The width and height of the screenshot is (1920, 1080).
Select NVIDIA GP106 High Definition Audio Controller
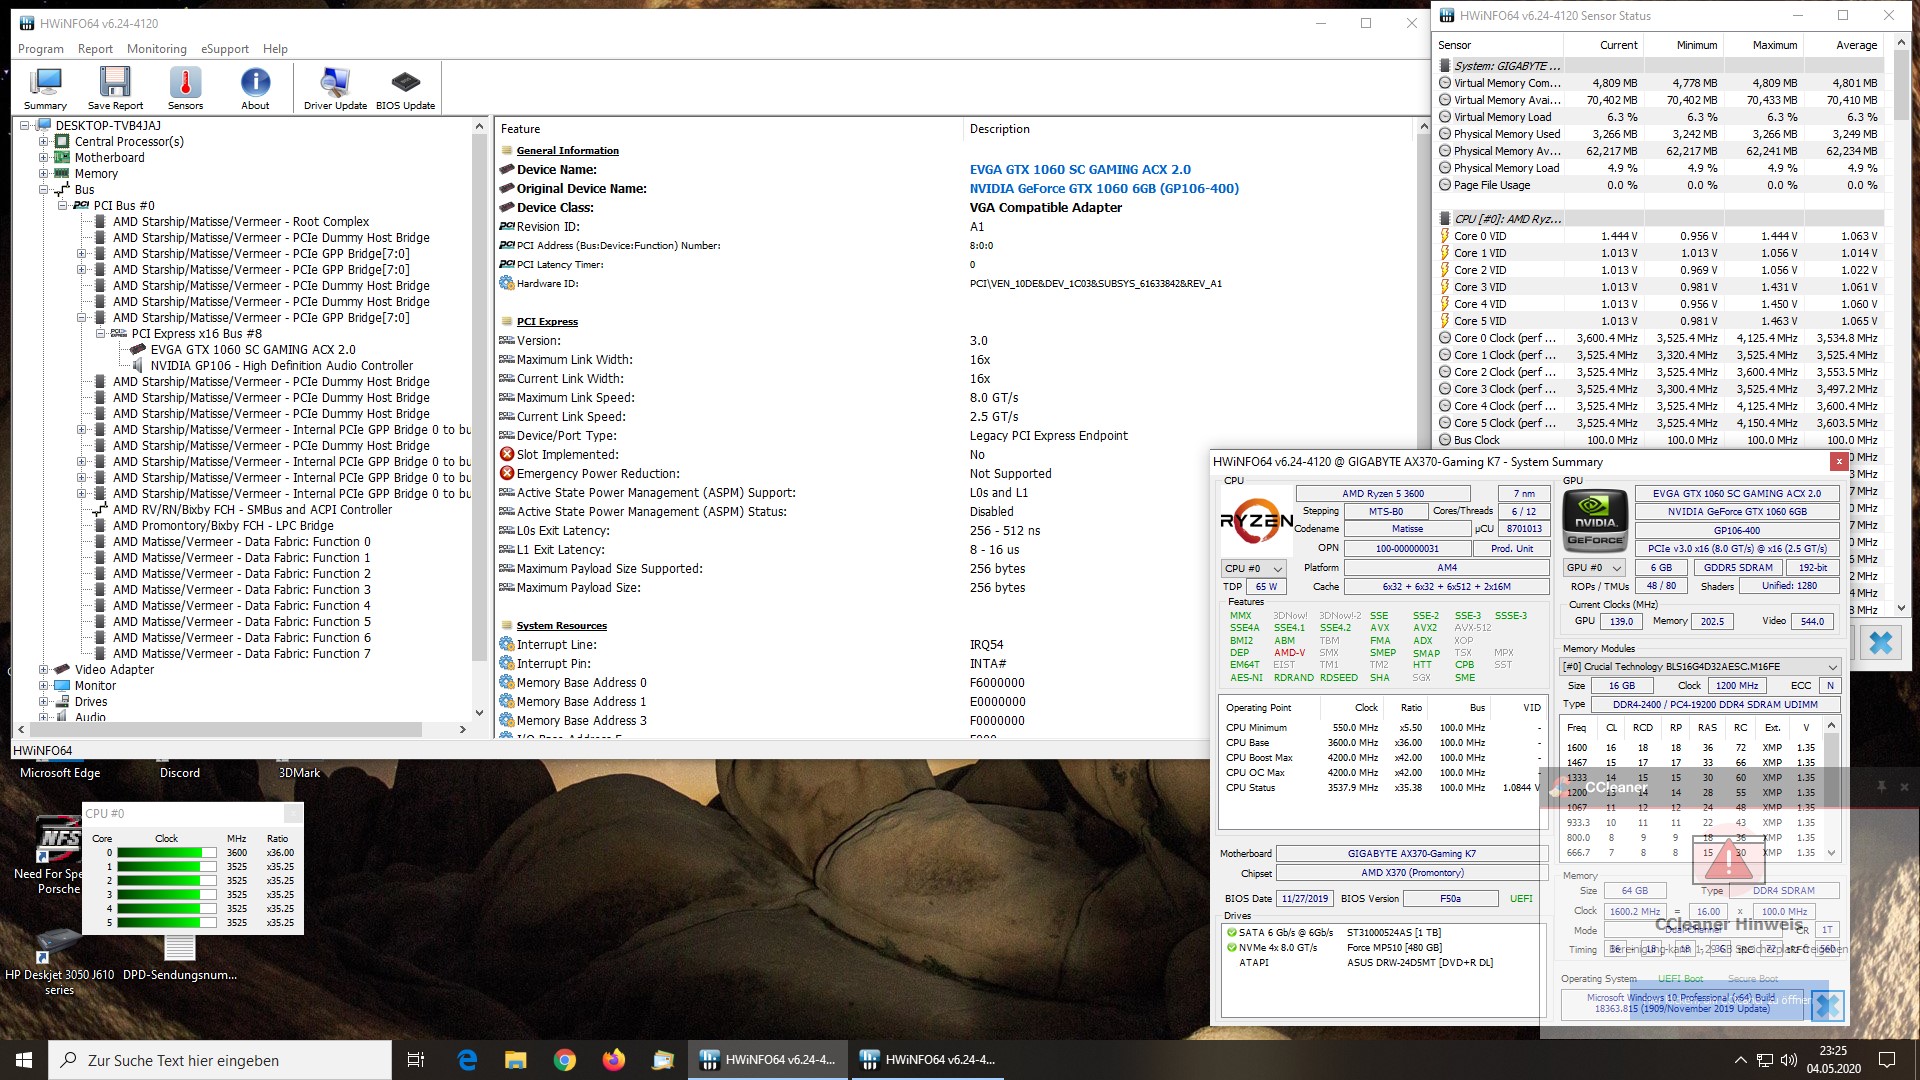pos(281,366)
